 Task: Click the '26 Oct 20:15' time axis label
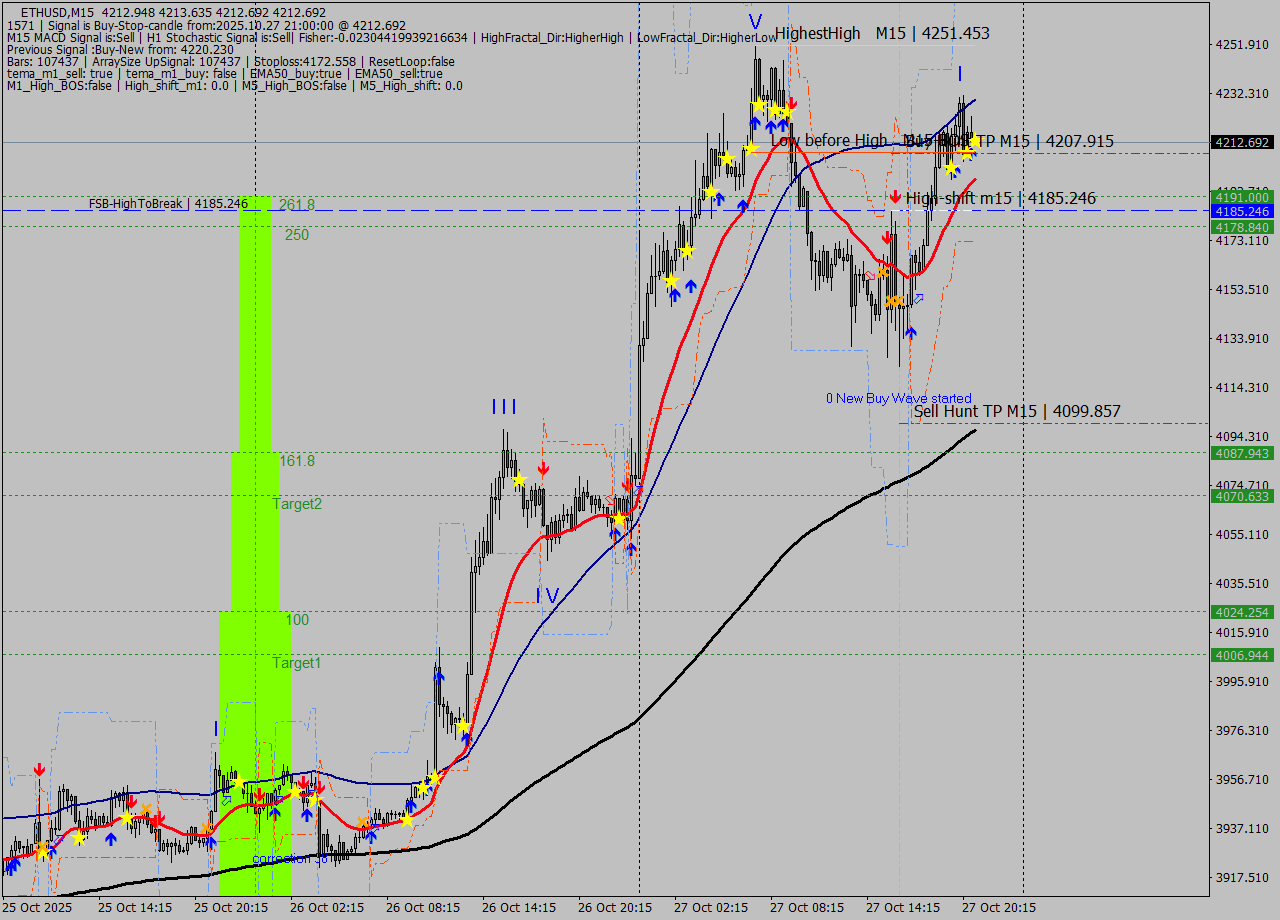click(616, 908)
